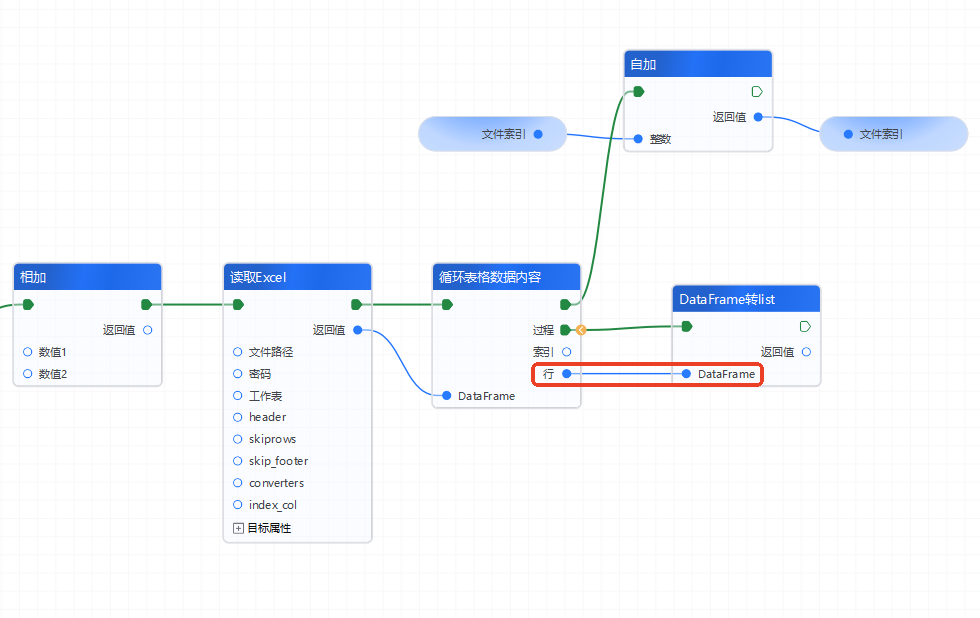Expand the 目标属性 section in 读取Excel
Viewport: 980px width, 618px height.
[238, 527]
